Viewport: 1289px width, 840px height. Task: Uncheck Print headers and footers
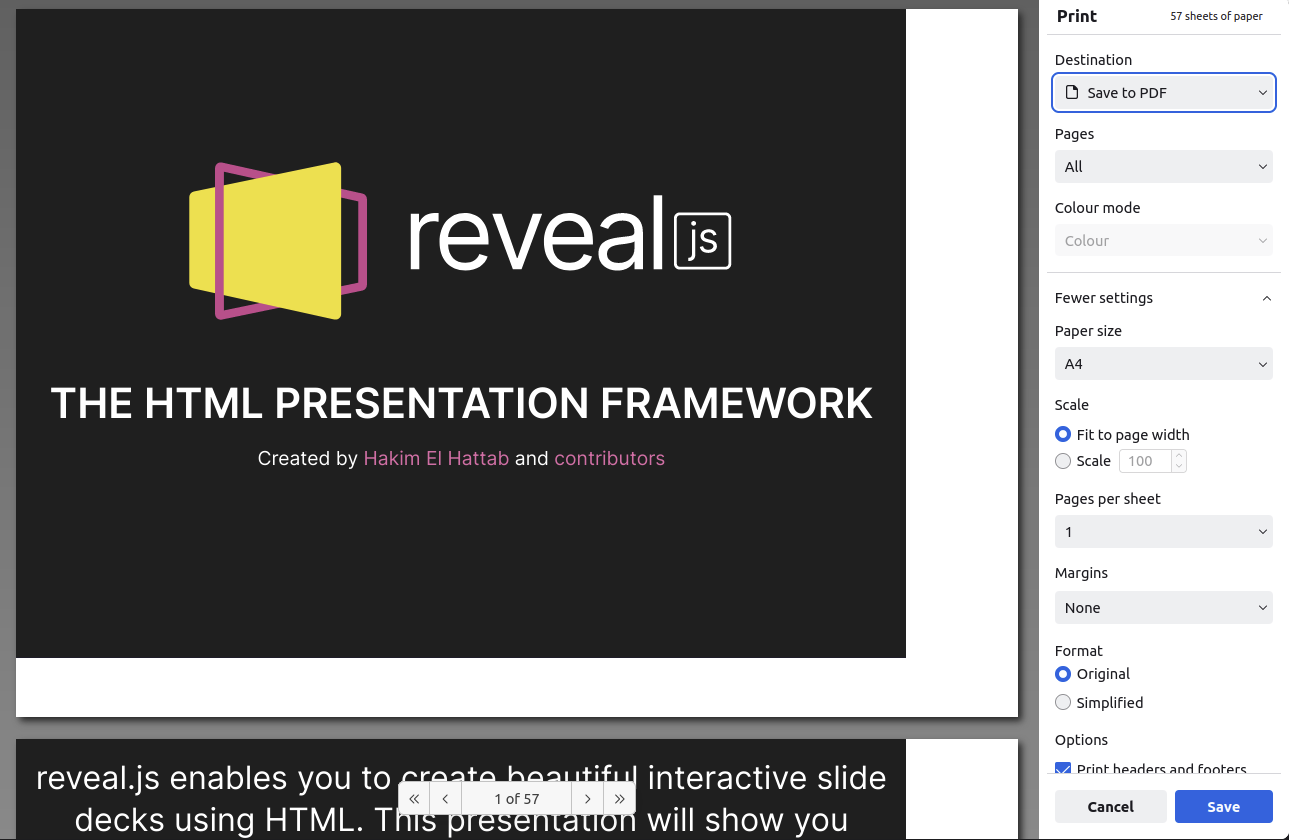pos(1062,769)
